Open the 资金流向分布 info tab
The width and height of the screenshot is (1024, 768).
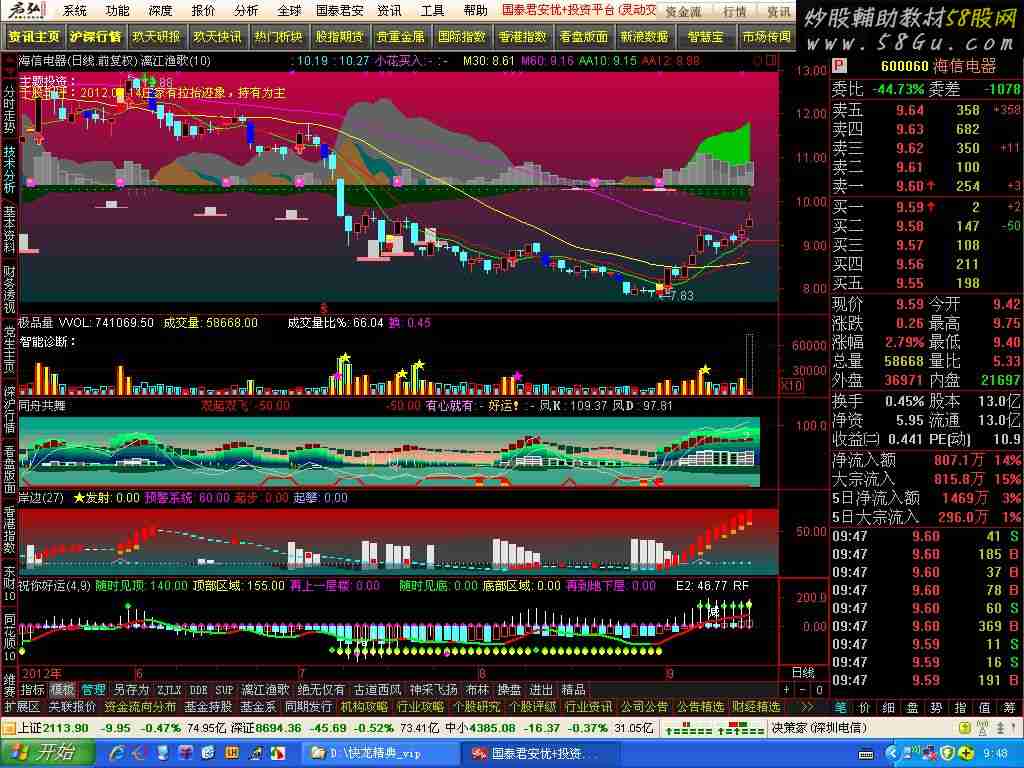coord(140,707)
